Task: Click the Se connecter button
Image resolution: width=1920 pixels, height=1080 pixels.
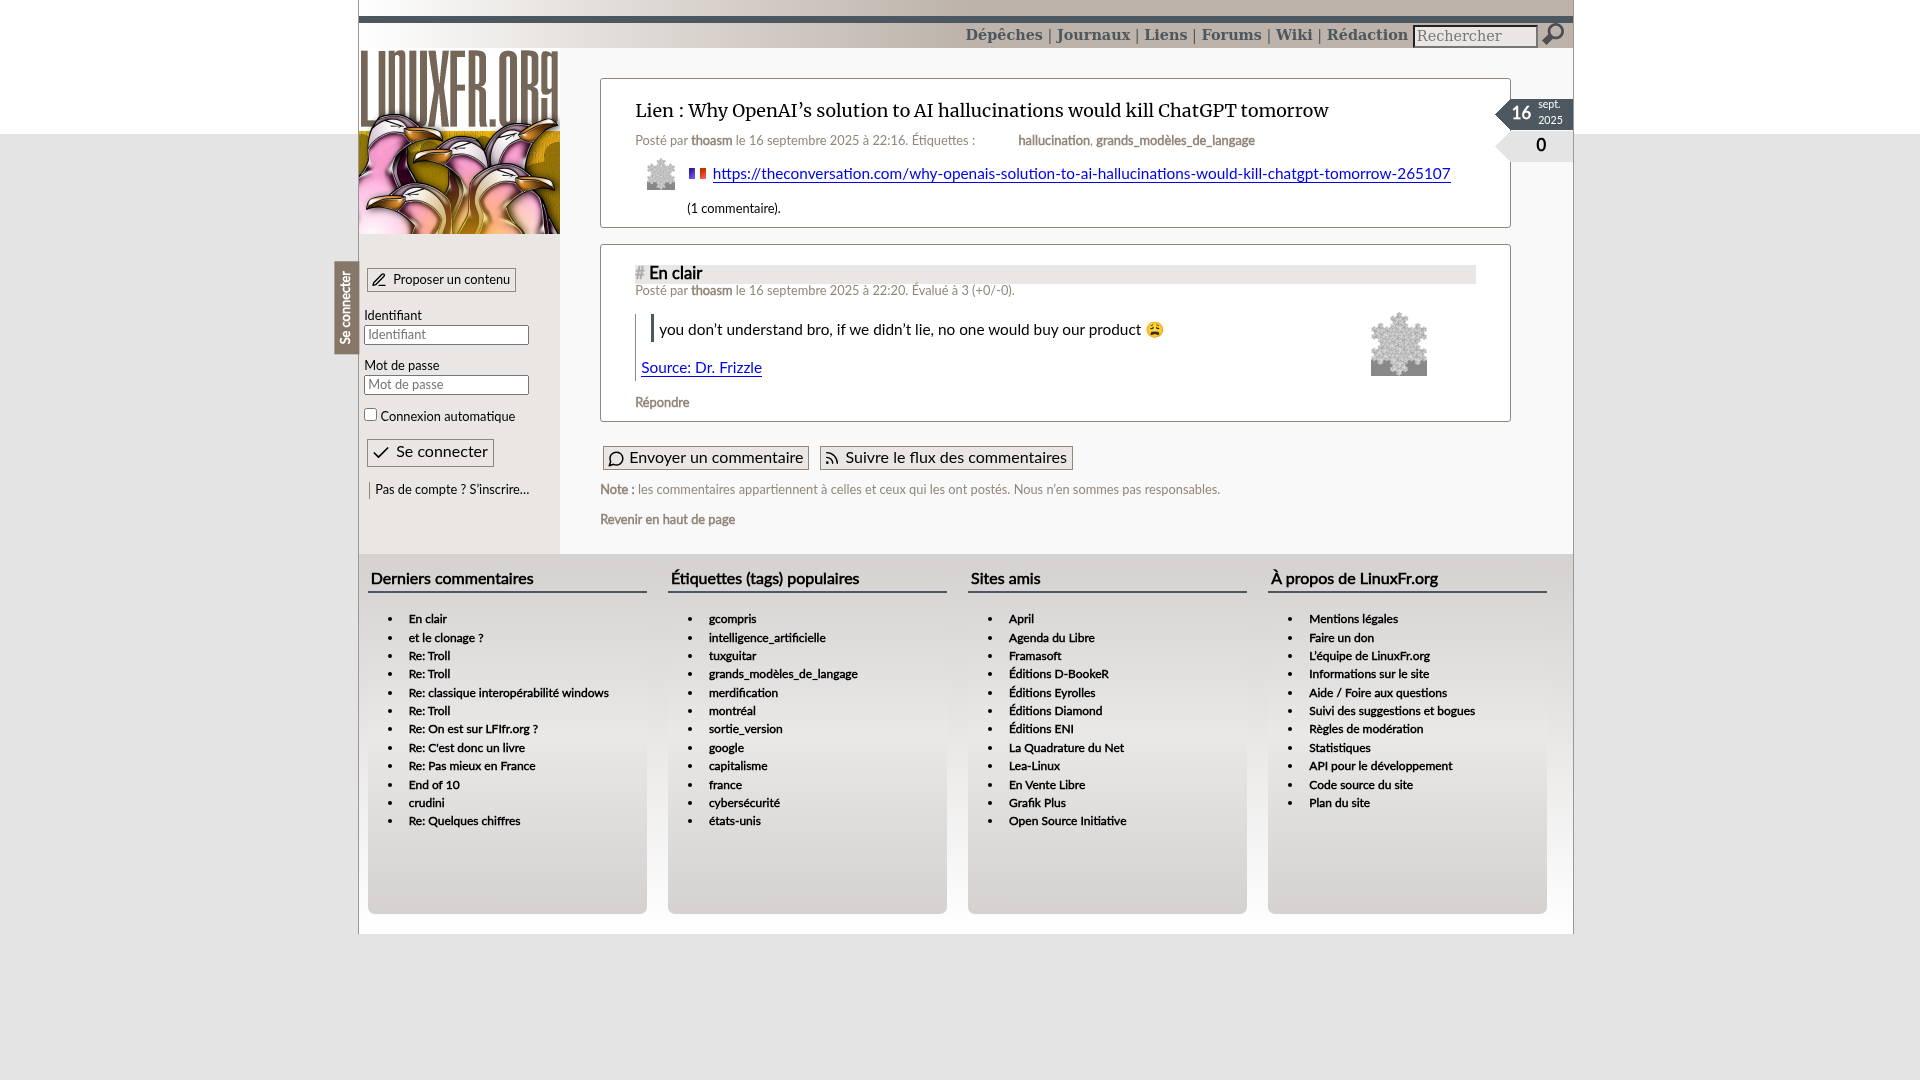Action: (430, 453)
